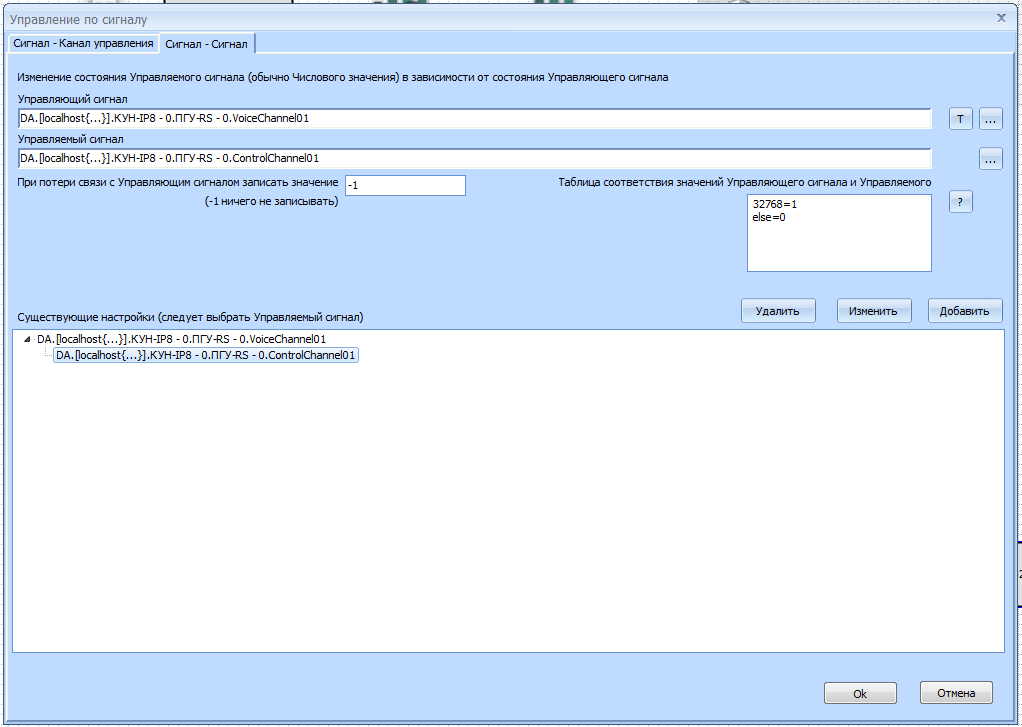
Task: Select the Сигнал - Сигнал tab
Action: click(207, 43)
